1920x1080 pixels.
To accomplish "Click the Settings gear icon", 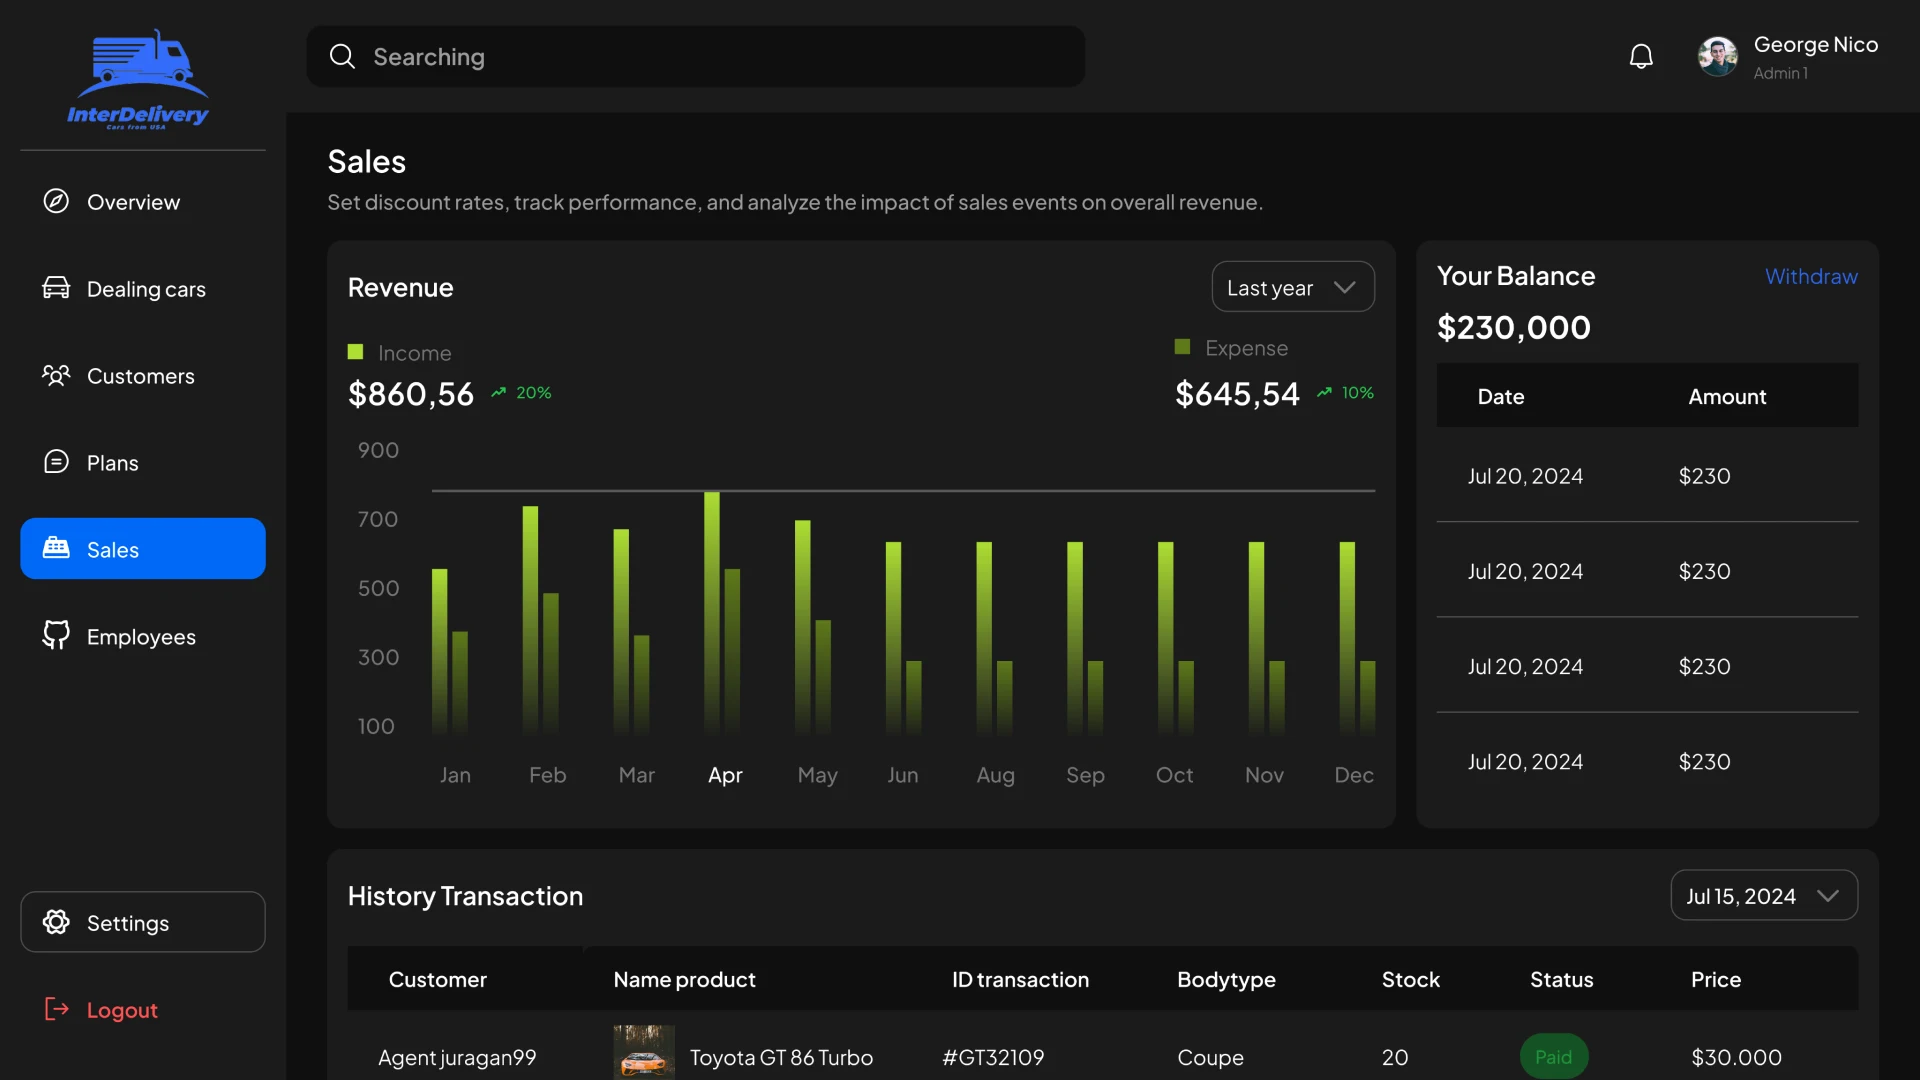I will 56,922.
